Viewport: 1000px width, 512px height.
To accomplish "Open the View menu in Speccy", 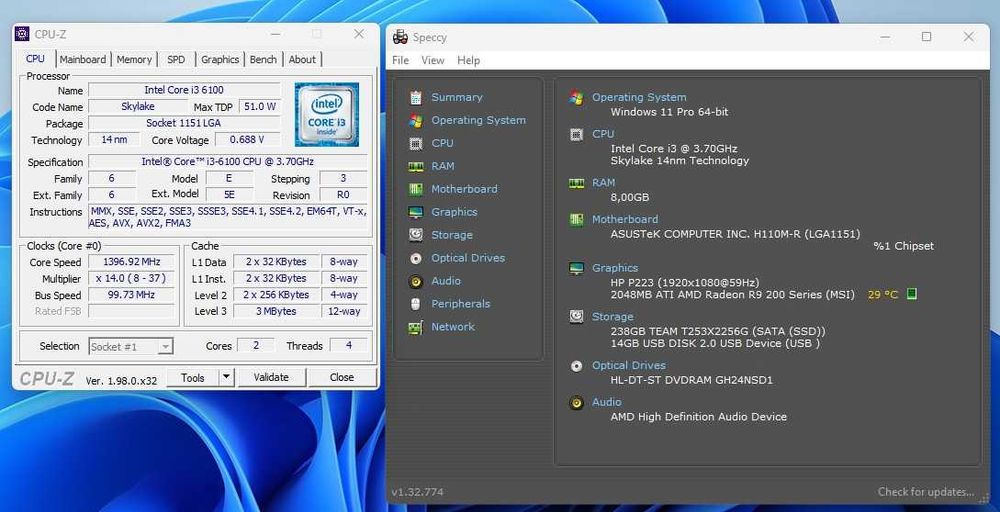I will tap(433, 61).
